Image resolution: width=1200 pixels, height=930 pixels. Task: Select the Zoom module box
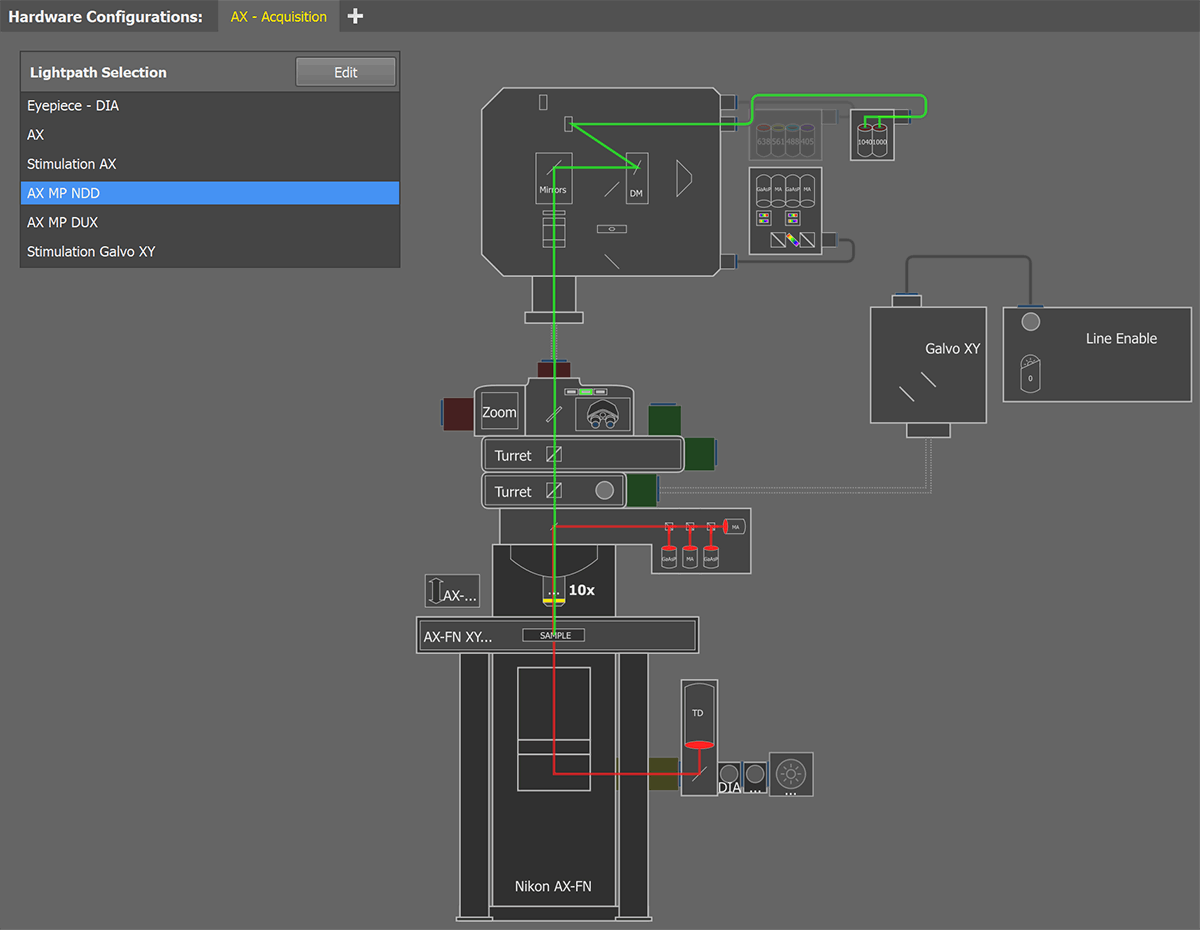499,412
